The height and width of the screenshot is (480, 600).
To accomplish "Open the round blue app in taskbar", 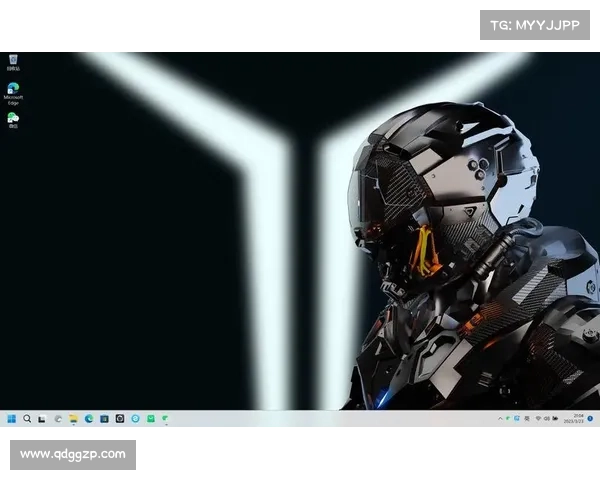I will click(x=135, y=418).
